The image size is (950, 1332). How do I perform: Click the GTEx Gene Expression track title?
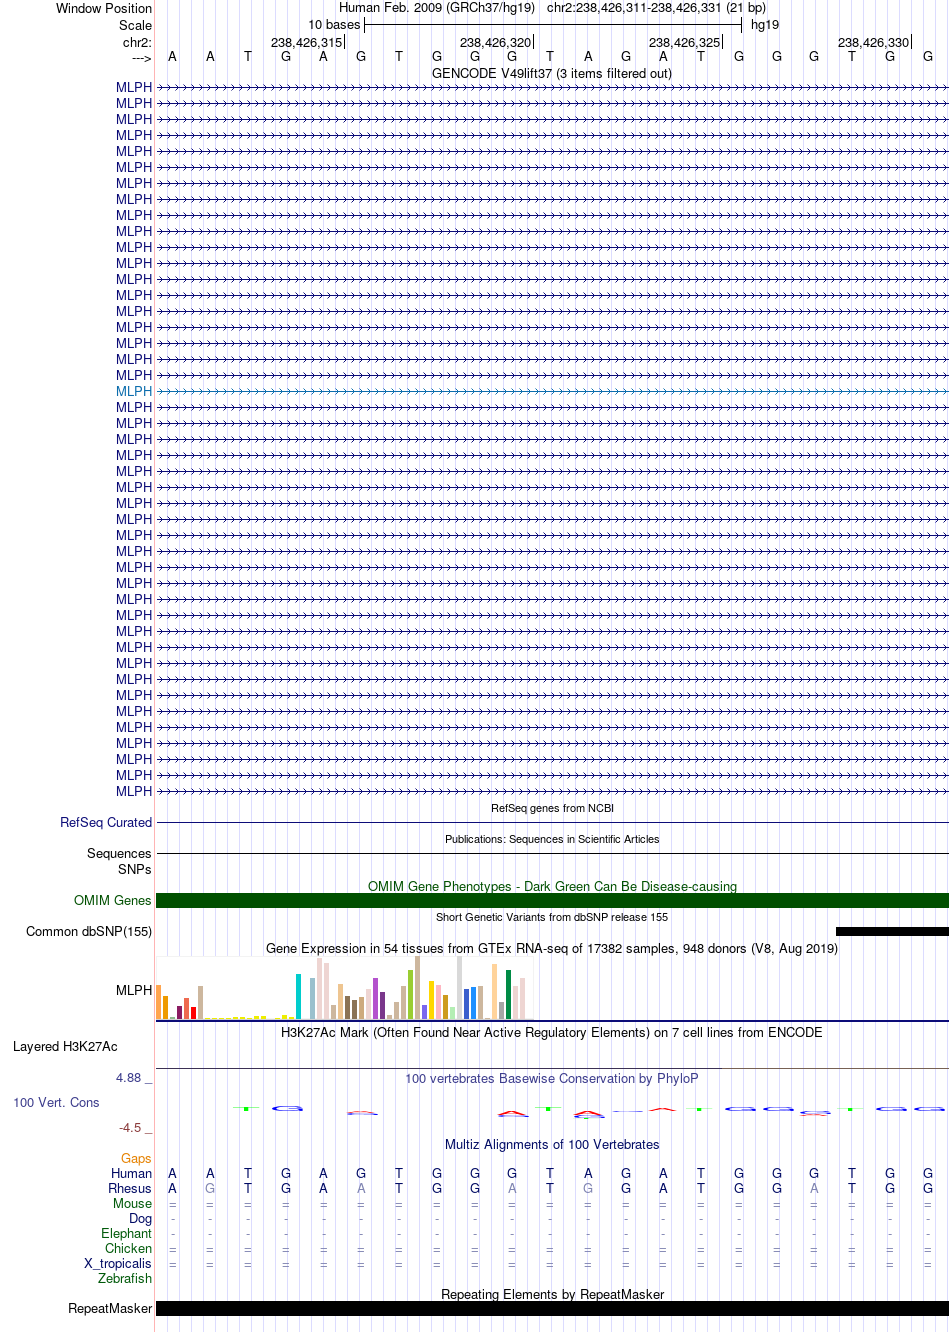pos(552,948)
